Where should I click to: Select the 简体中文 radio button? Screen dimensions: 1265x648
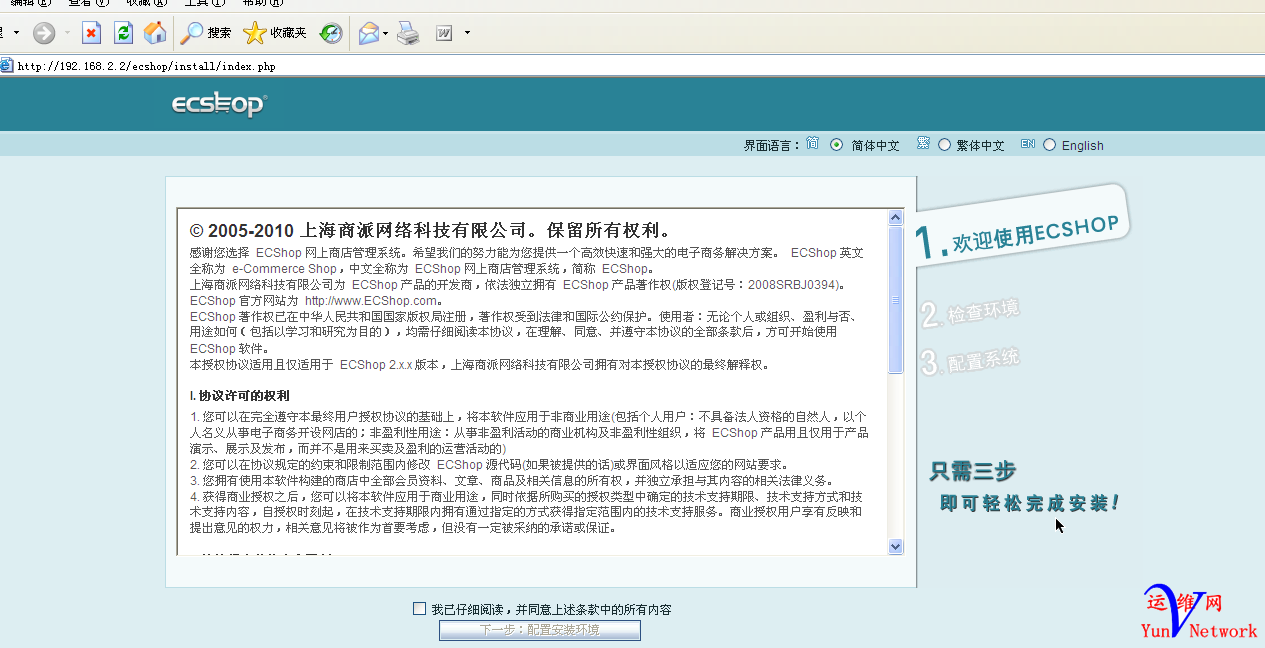click(x=837, y=145)
